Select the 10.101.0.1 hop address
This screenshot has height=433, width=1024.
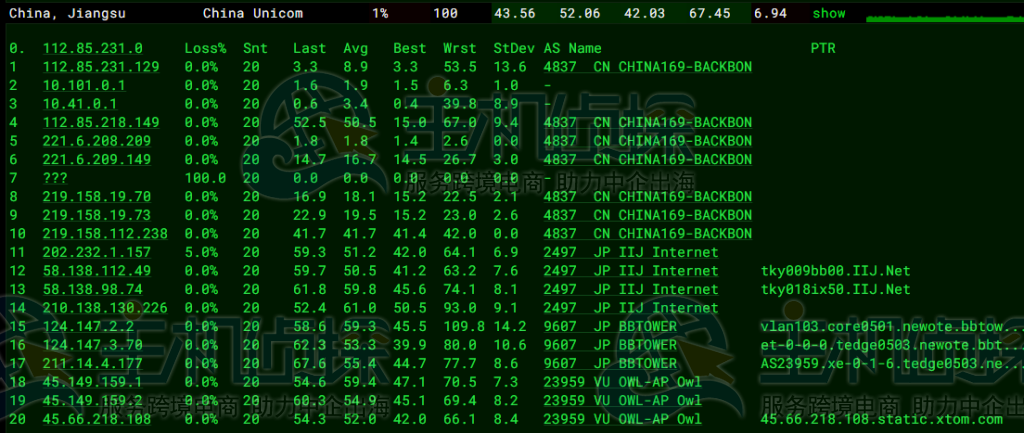pos(84,85)
